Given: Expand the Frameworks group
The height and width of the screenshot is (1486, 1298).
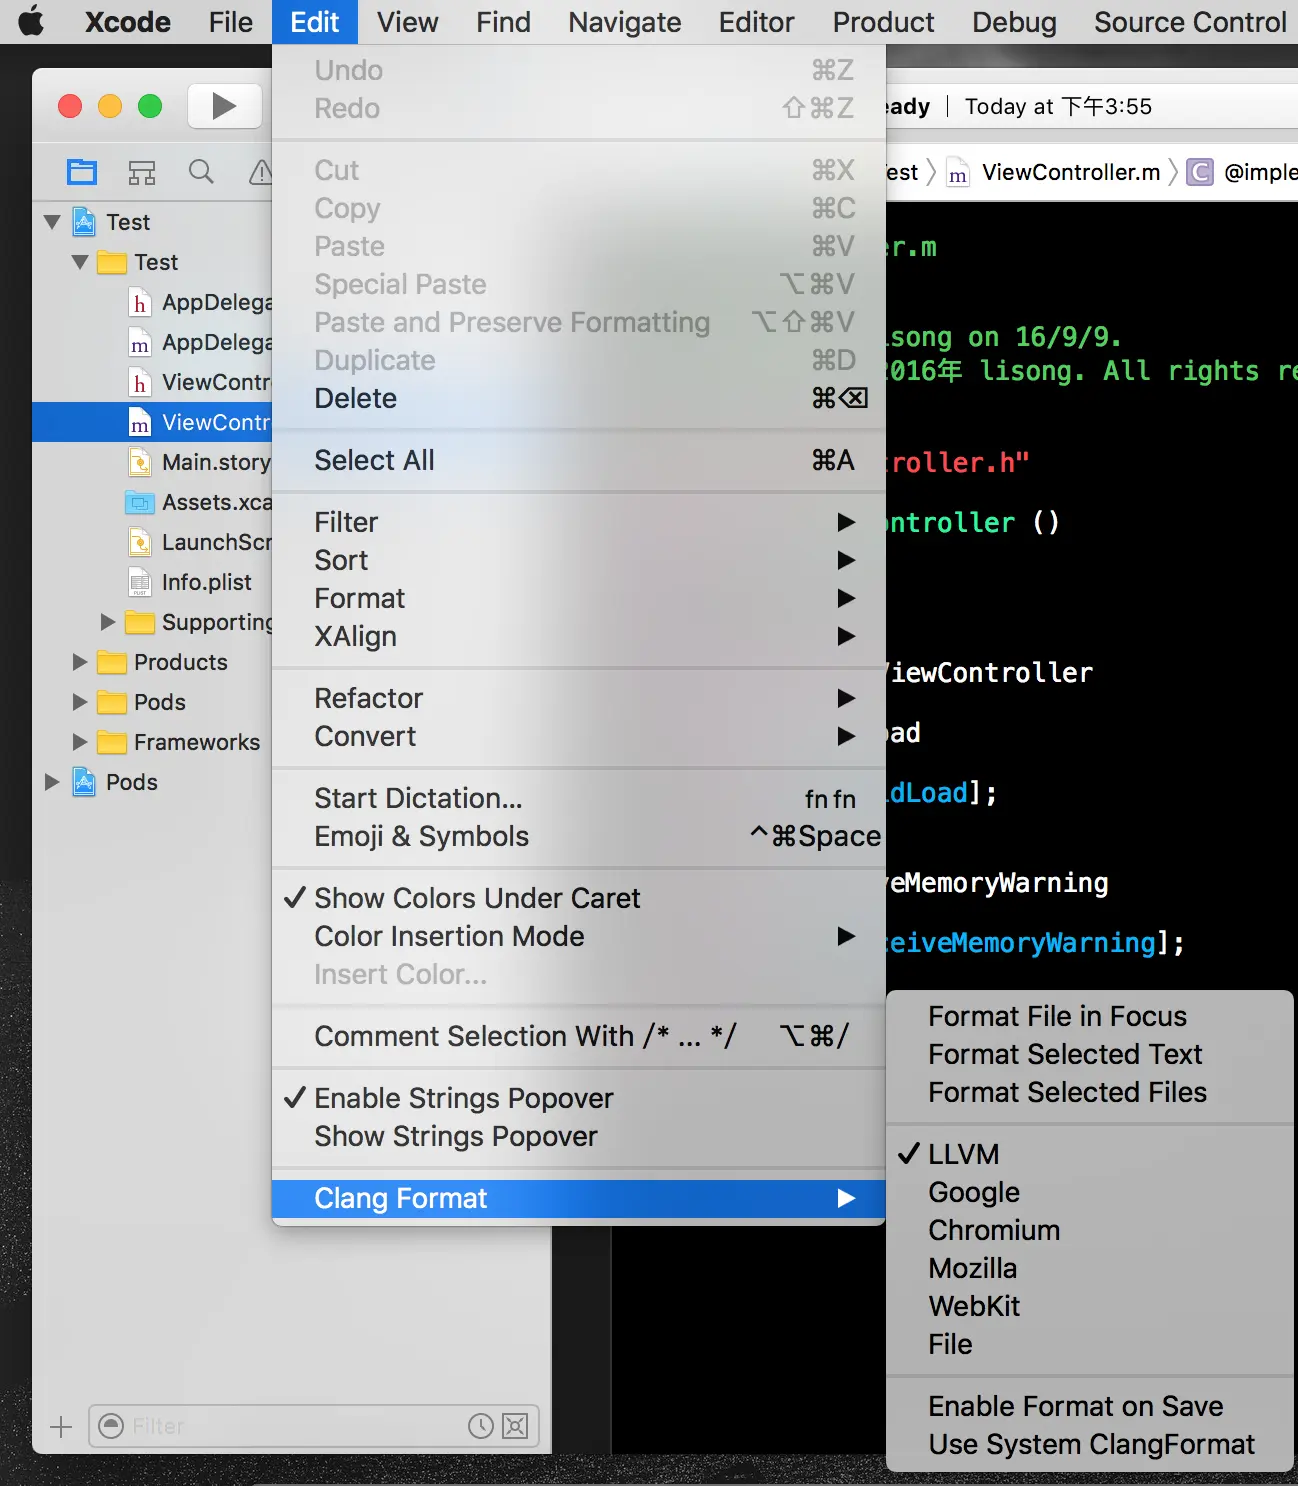Looking at the screenshot, I should click(80, 742).
